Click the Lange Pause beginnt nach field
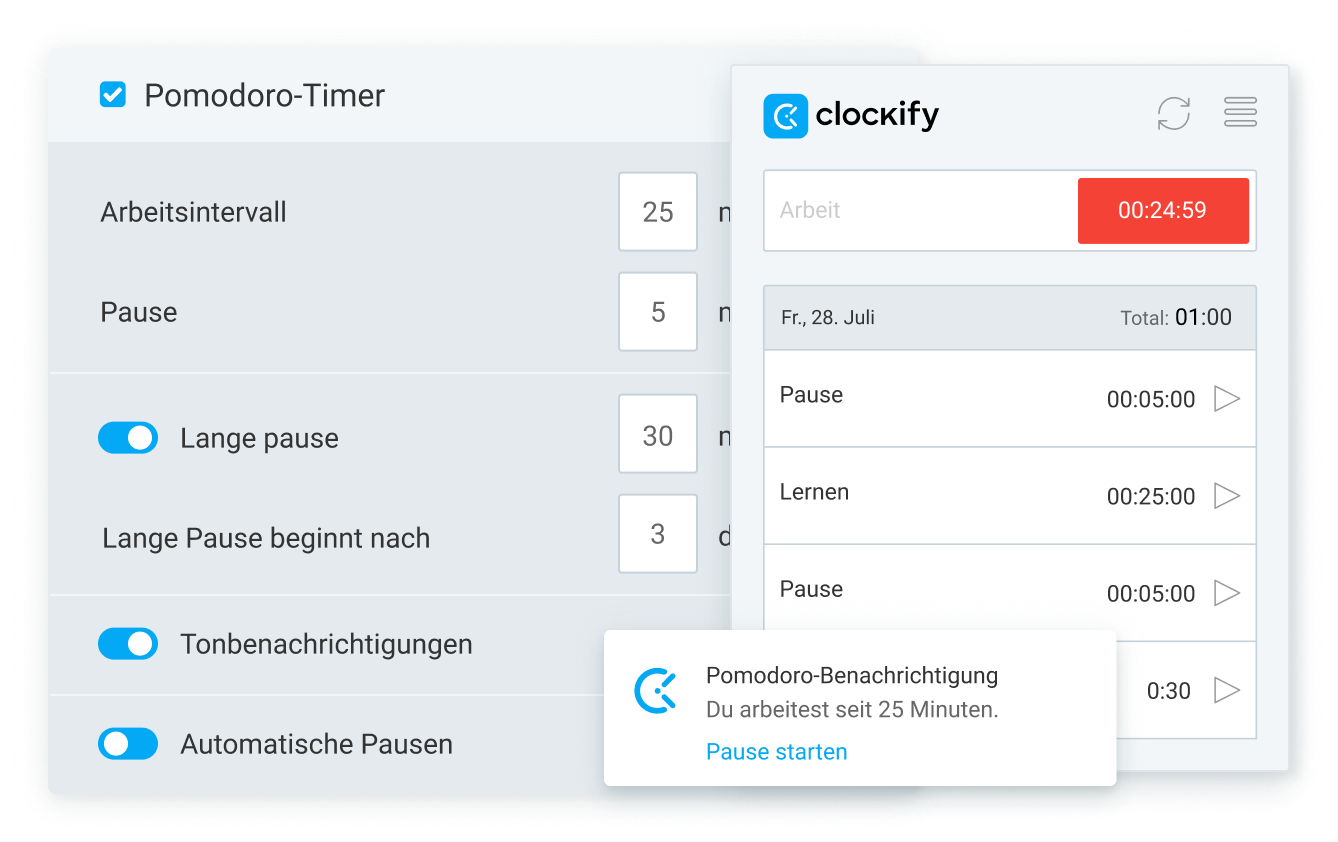 tap(657, 534)
